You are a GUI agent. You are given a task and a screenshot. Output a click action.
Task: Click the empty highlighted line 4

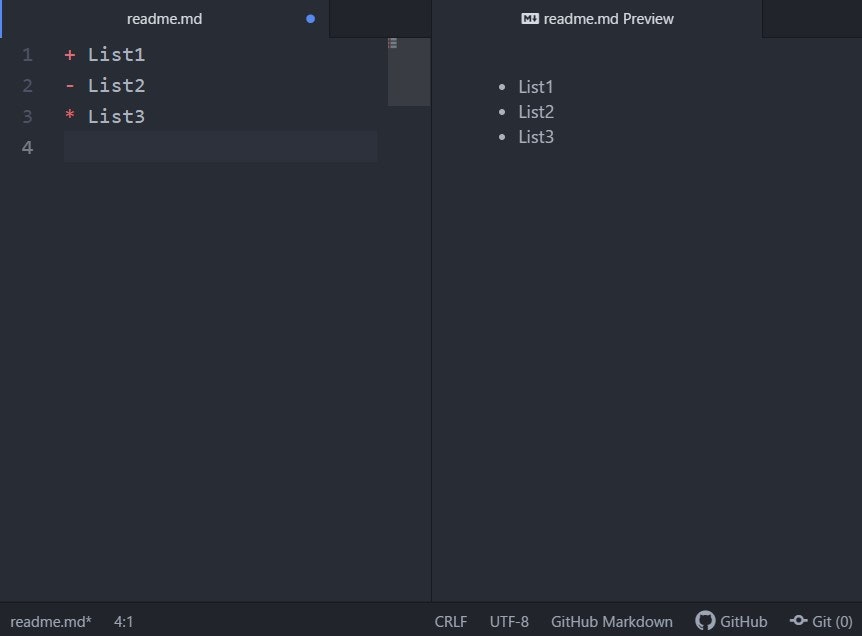pyautogui.click(x=220, y=146)
